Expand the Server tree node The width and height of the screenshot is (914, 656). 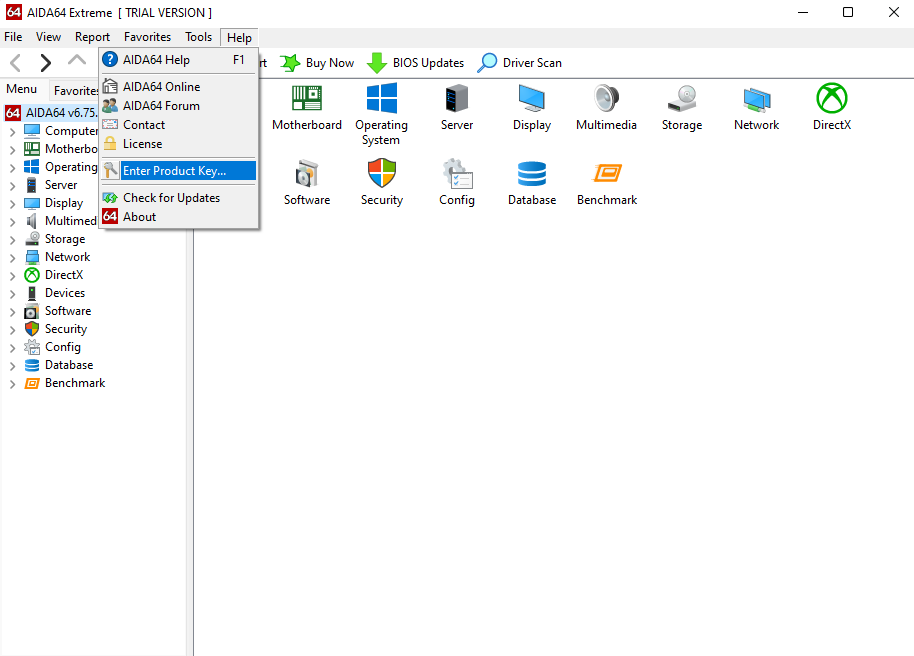[12, 186]
